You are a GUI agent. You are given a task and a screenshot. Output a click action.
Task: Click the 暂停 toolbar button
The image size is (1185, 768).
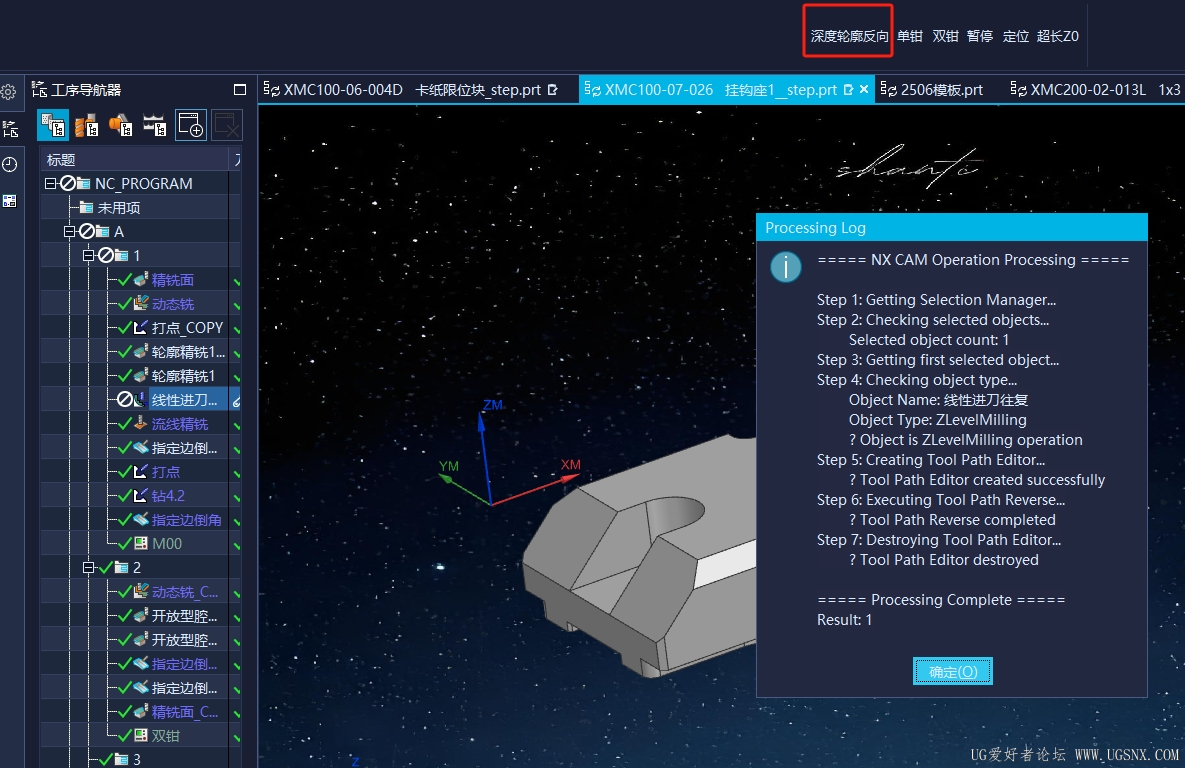point(979,36)
